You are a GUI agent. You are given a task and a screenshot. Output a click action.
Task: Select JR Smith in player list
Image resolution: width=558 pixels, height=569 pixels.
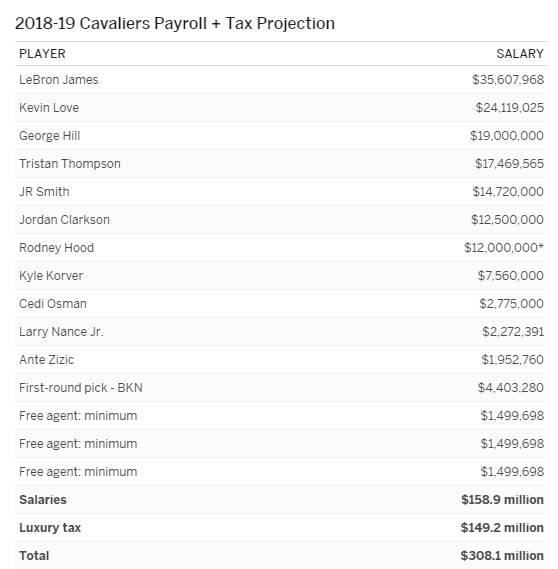pyautogui.click(x=44, y=191)
